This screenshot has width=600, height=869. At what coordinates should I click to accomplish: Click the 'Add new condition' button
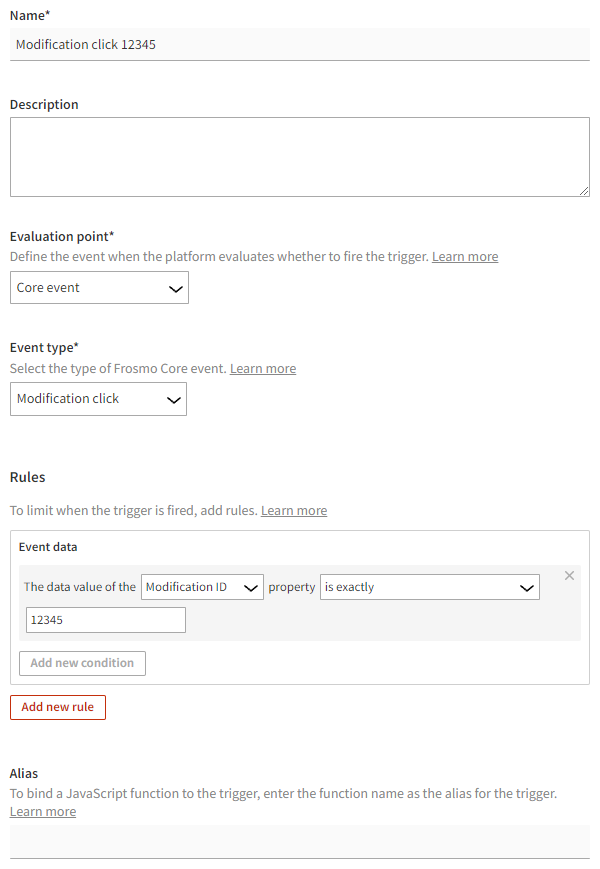click(81, 663)
